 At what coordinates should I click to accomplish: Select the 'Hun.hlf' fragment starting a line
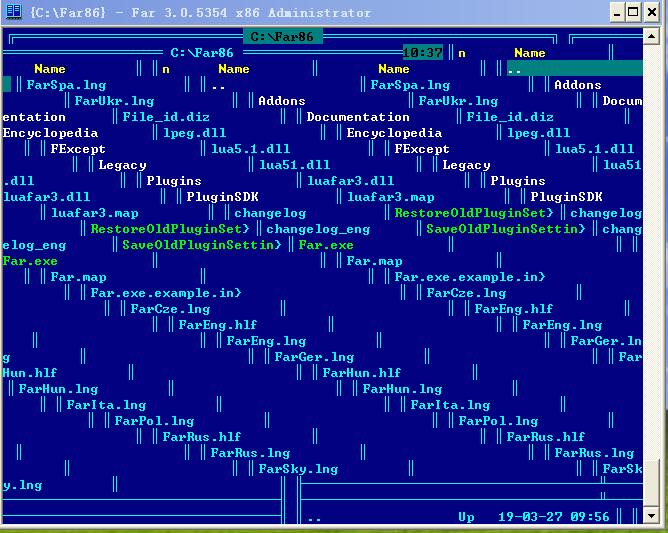[x=30, y=373]
